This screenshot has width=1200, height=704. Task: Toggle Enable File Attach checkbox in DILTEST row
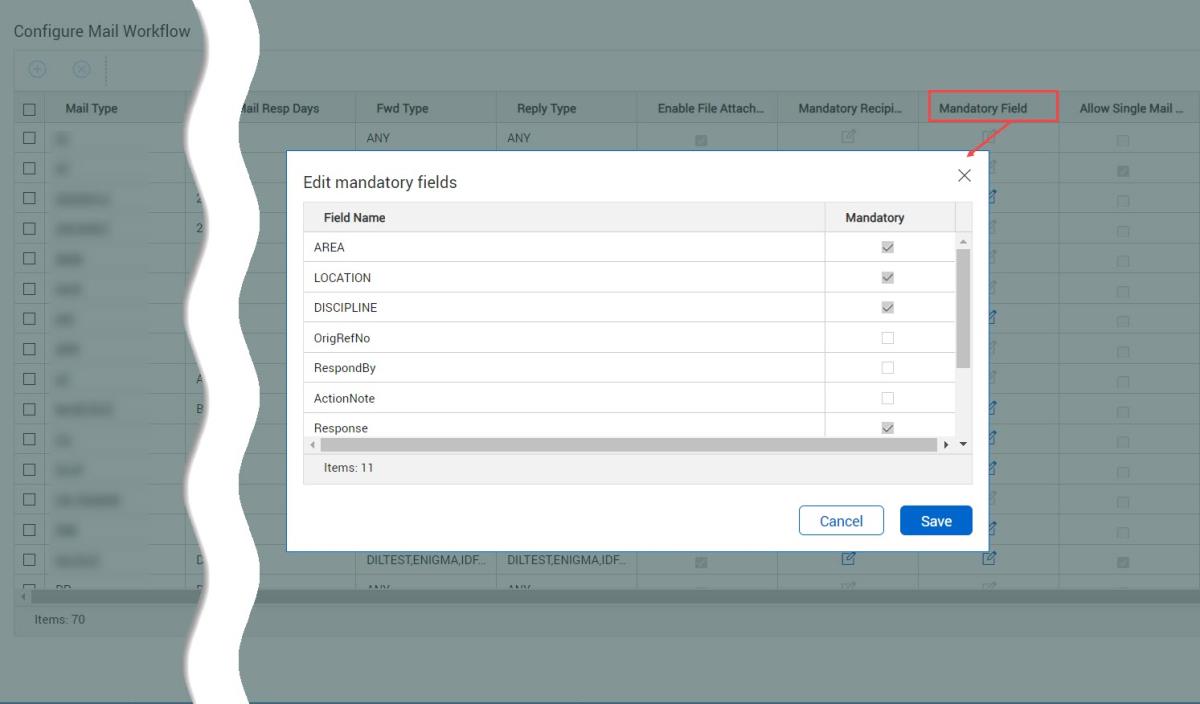tap(701, 562)
